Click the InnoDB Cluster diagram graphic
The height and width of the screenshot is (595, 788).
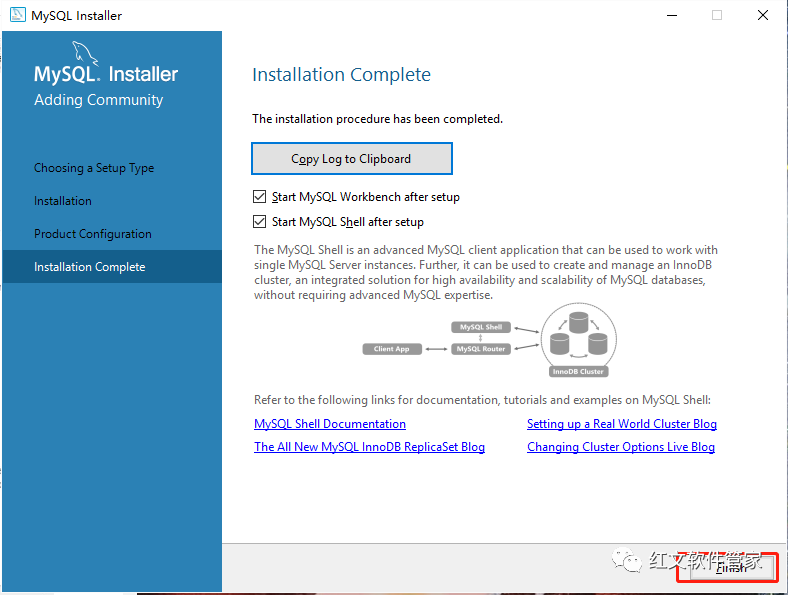click(x=578, y=340)
